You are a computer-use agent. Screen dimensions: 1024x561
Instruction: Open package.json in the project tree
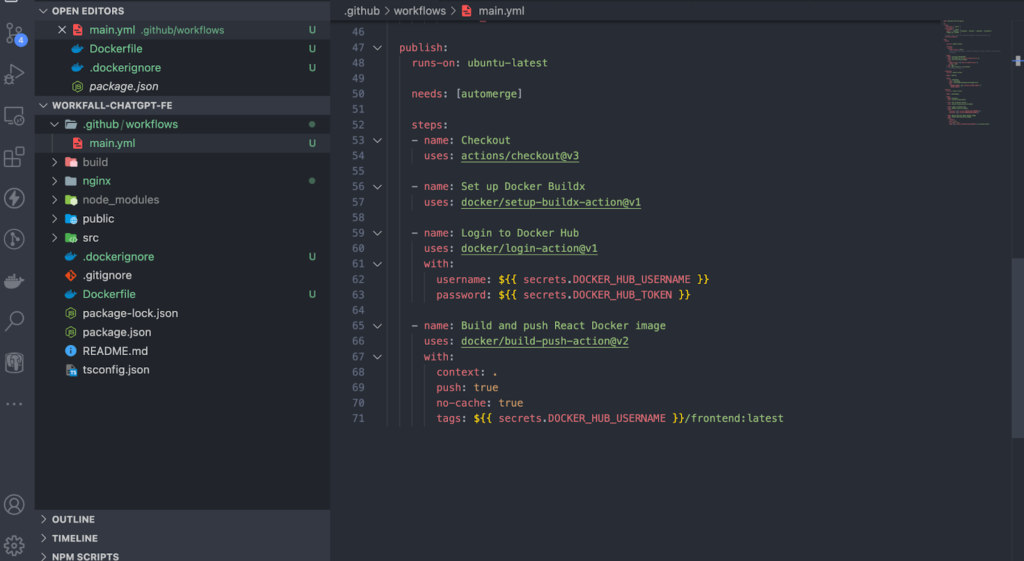(x=183, y=332)
